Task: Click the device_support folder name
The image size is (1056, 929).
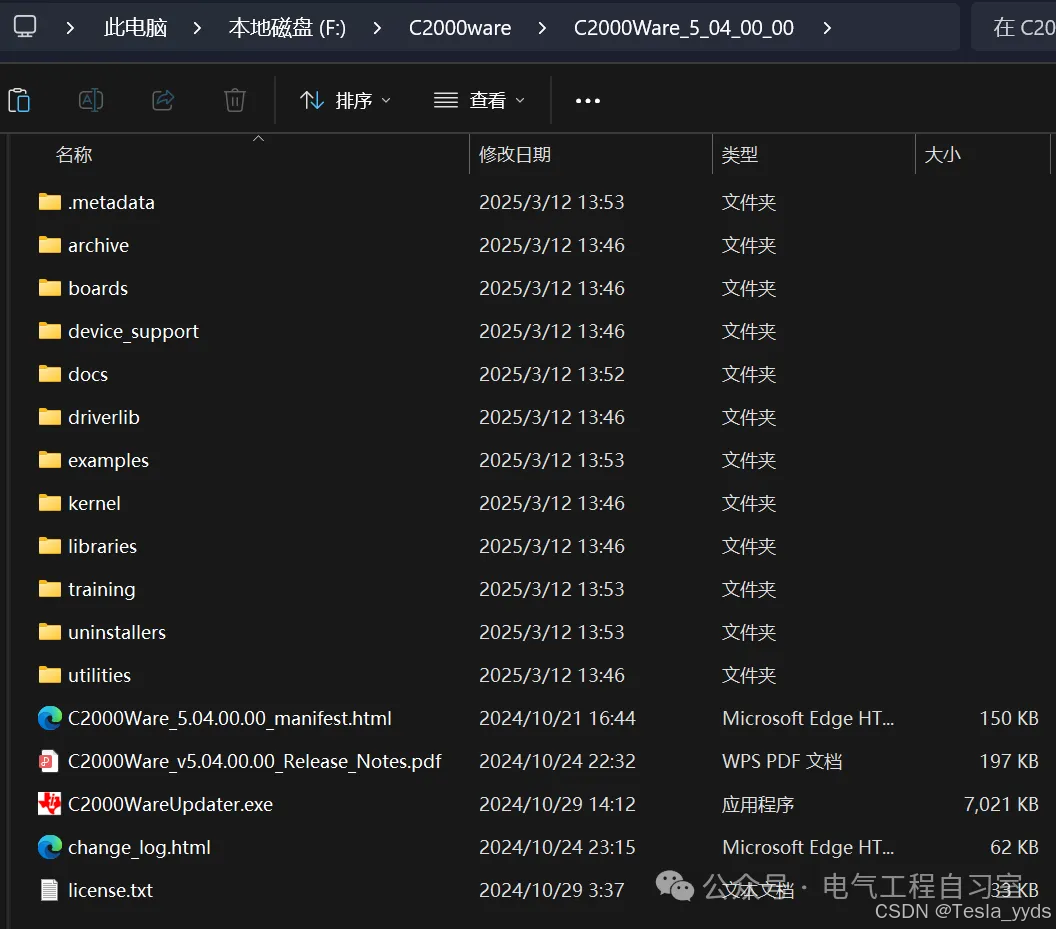Action: [133, 331]
